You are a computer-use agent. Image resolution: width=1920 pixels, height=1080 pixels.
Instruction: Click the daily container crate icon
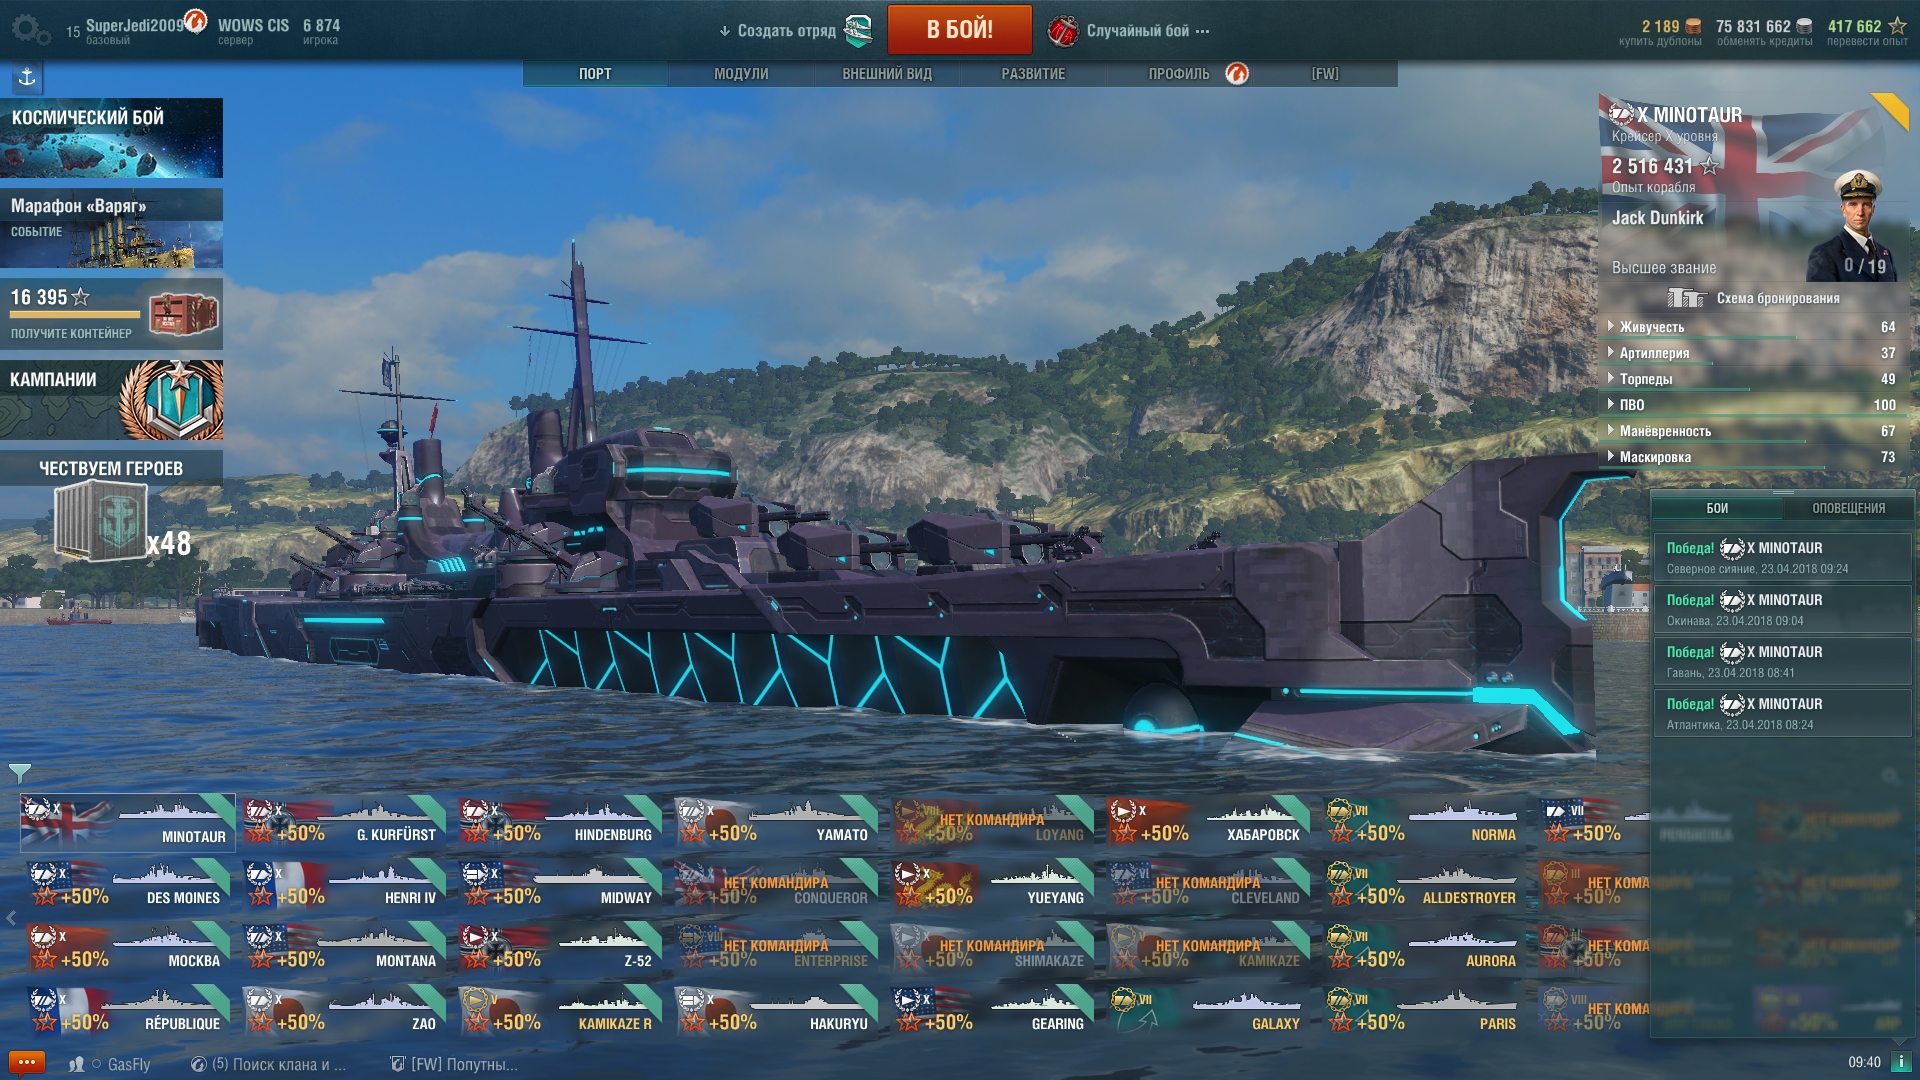tap(183, 314)
